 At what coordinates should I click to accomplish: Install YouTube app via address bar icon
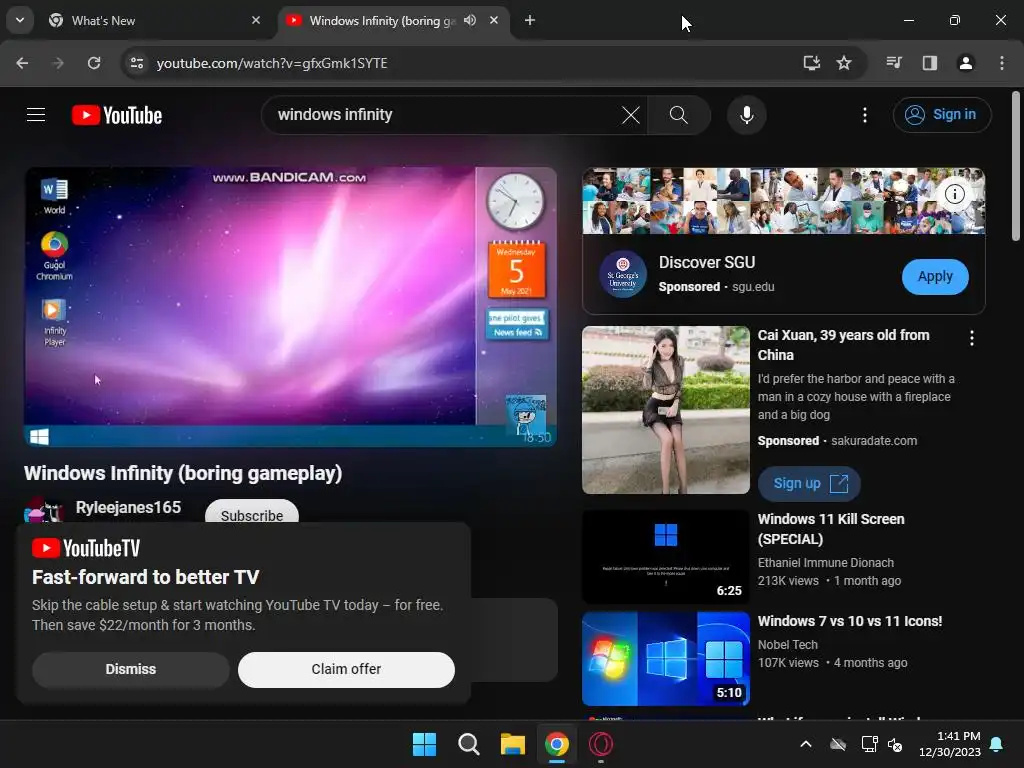click(811, 63)
